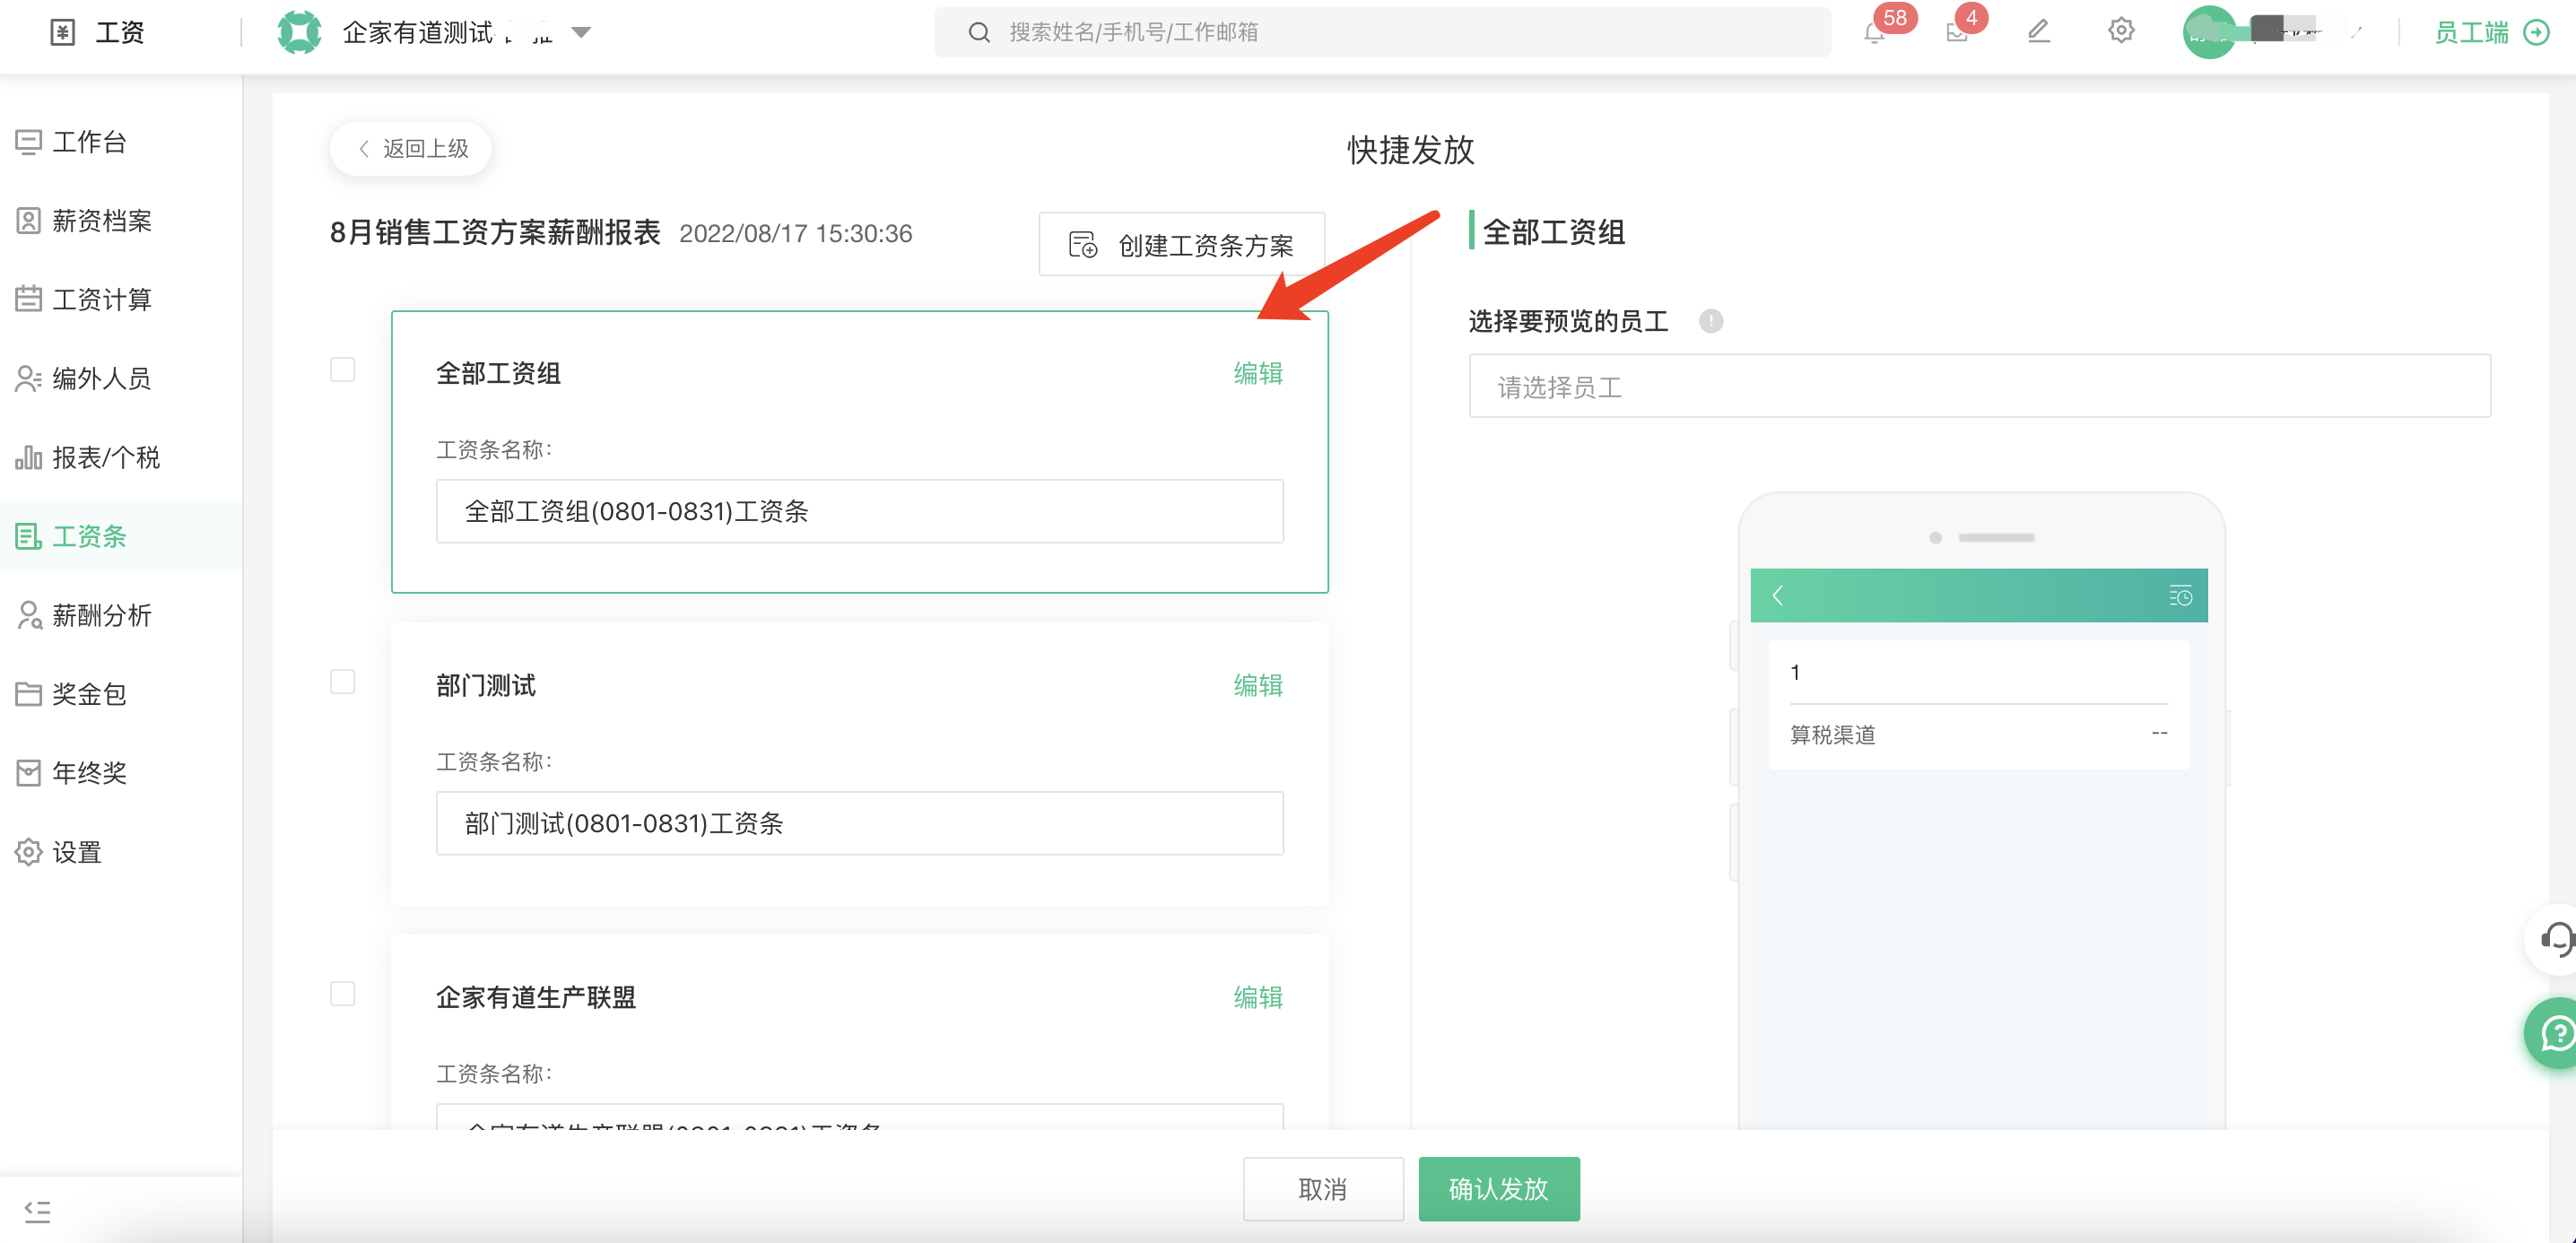
Task: Click the 工作台 monitor icon
Action: (x=28, y=142)
